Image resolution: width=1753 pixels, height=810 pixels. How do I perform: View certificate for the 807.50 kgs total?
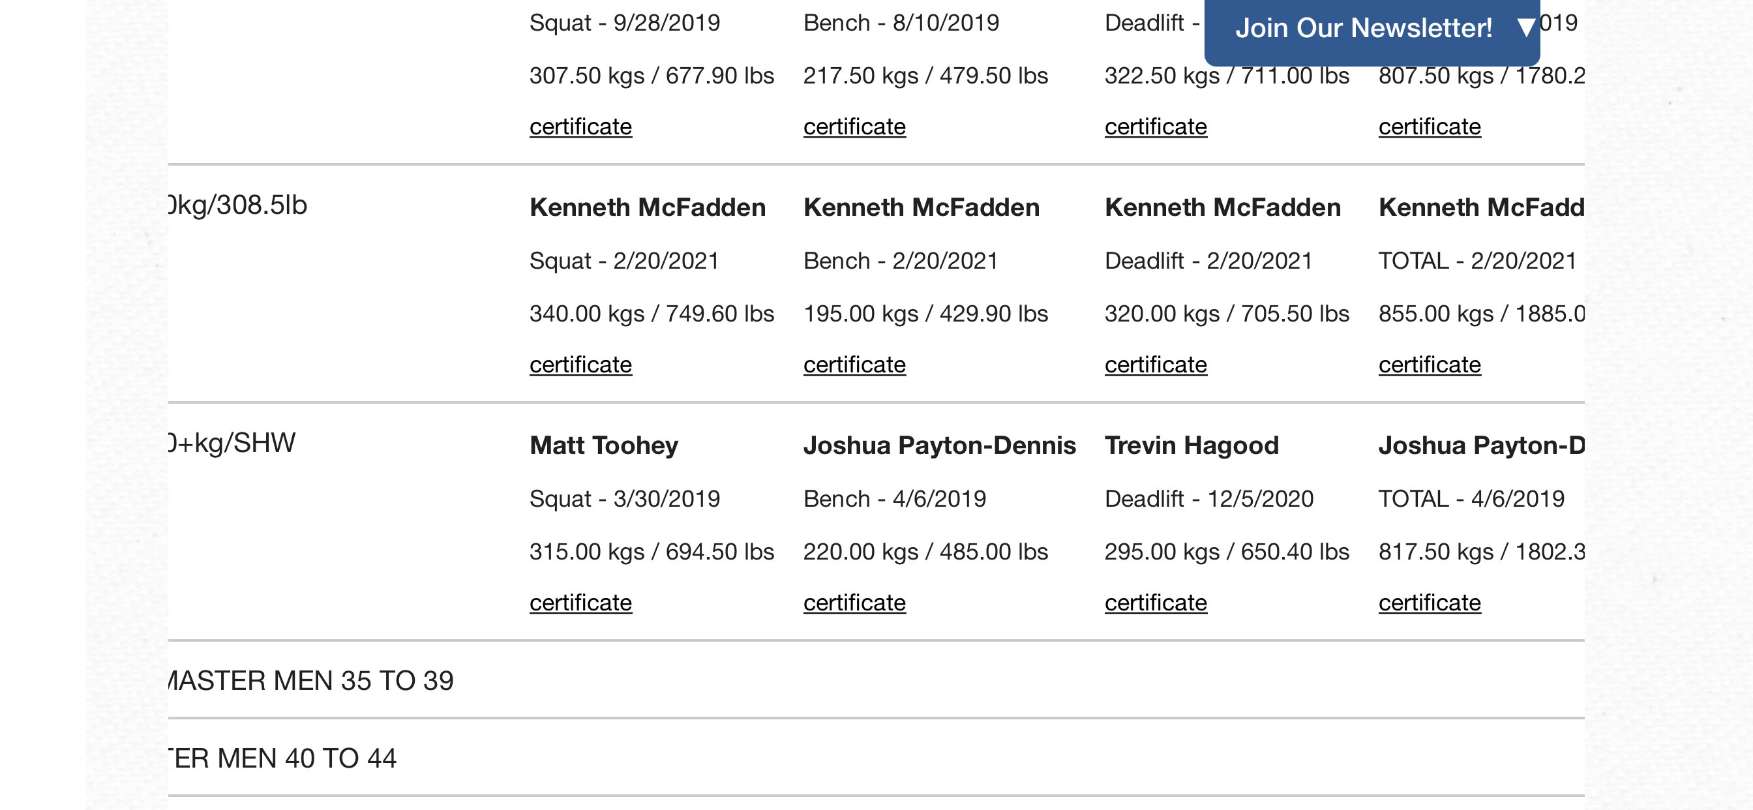1429,127
